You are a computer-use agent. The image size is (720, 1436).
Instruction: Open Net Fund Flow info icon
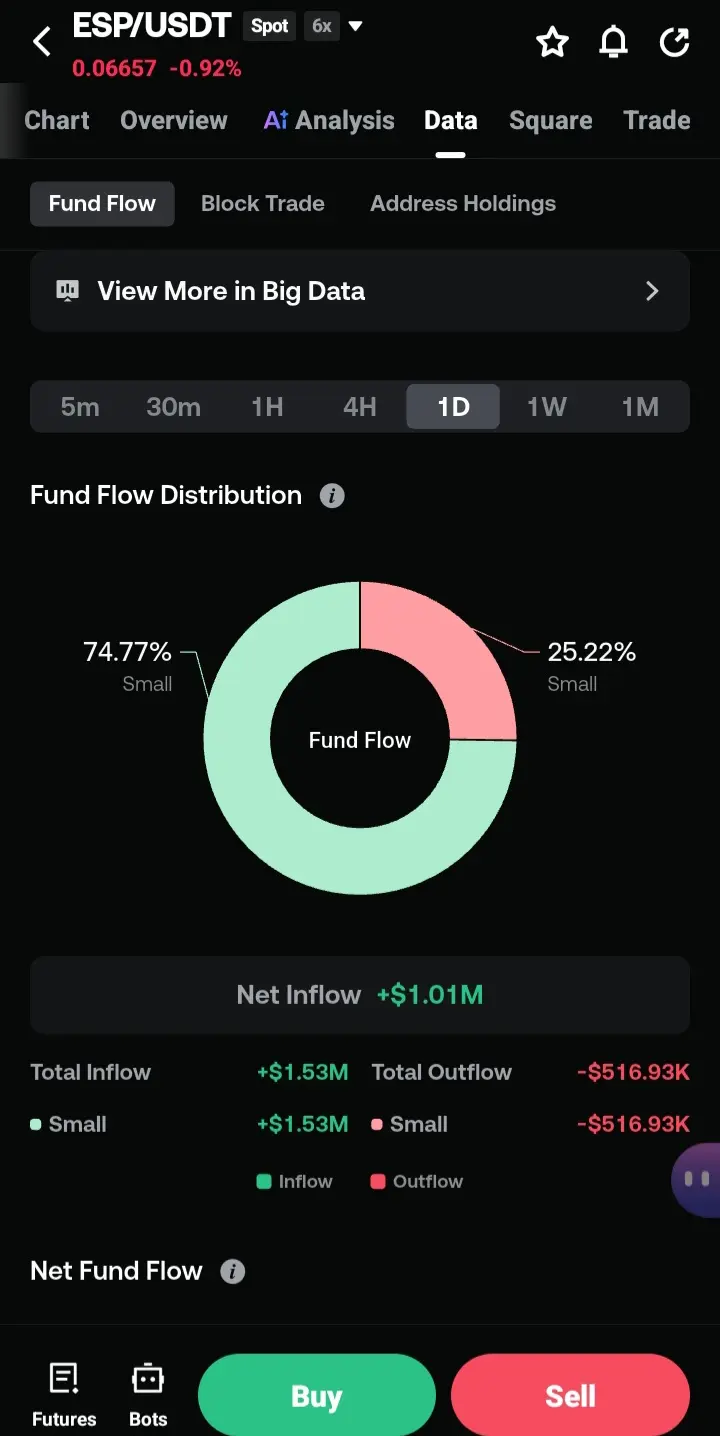[x=232, y=1272]
